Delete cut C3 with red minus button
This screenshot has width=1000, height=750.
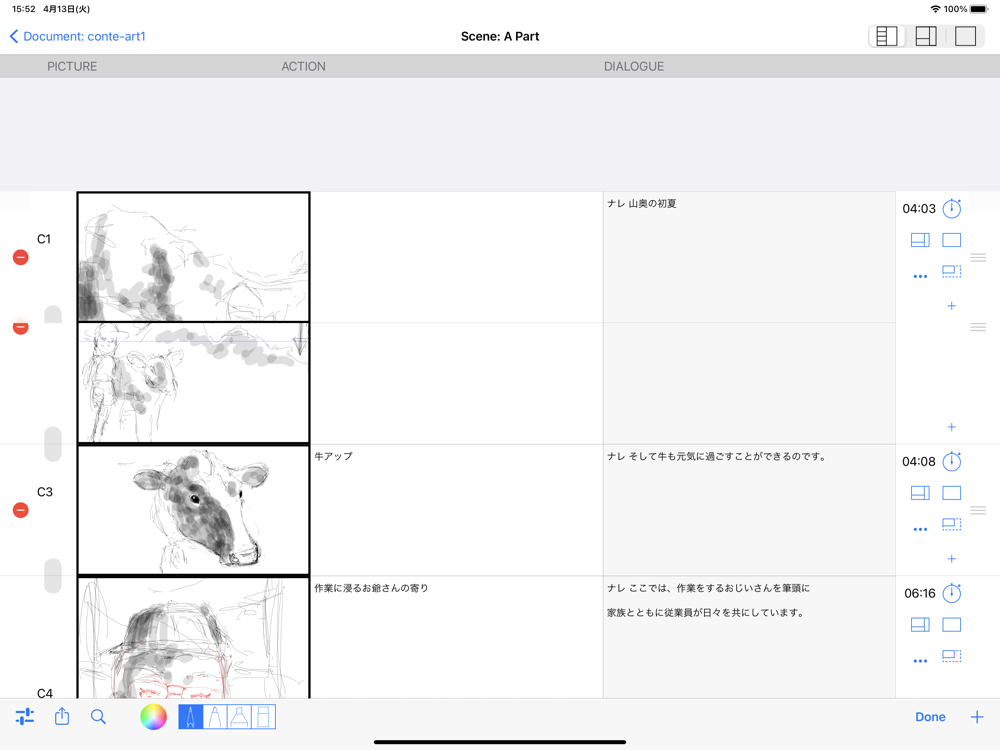coord(20,510)
